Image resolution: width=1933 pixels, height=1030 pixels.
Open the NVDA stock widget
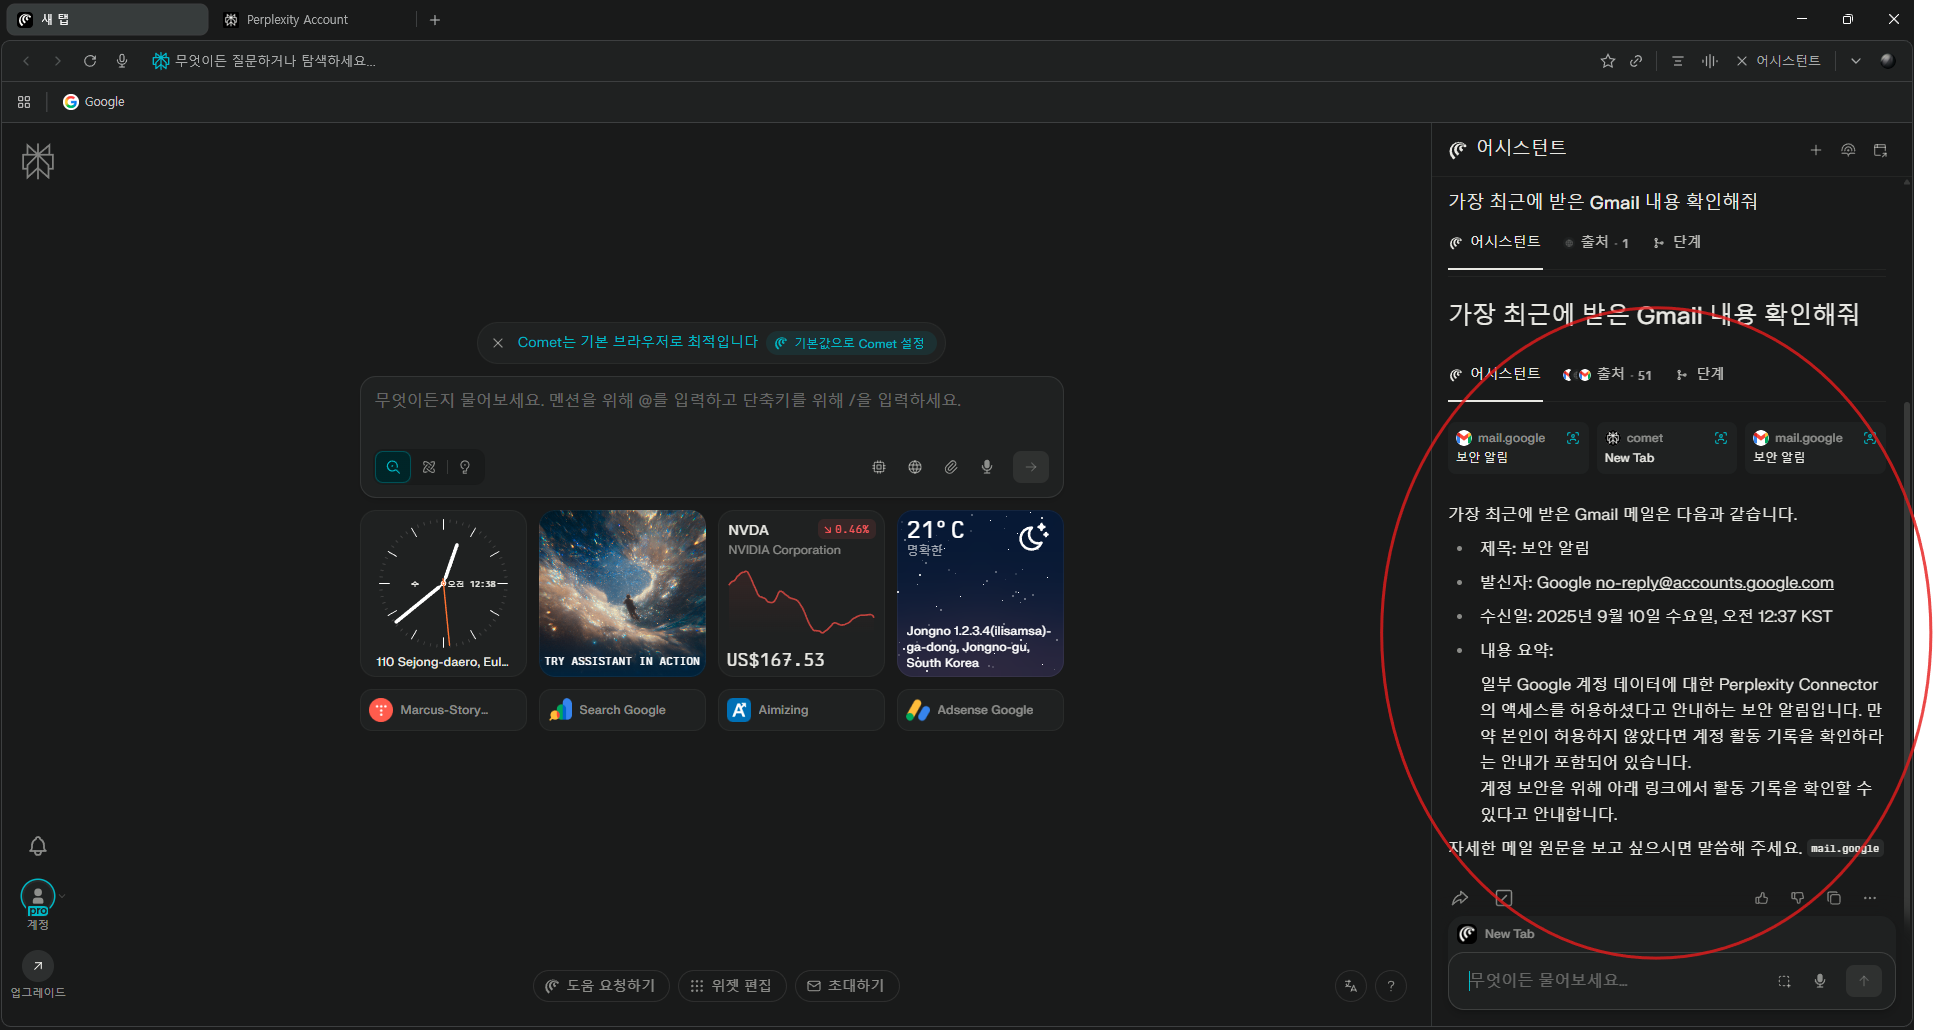pyautogui.click(x=801, y=594)
